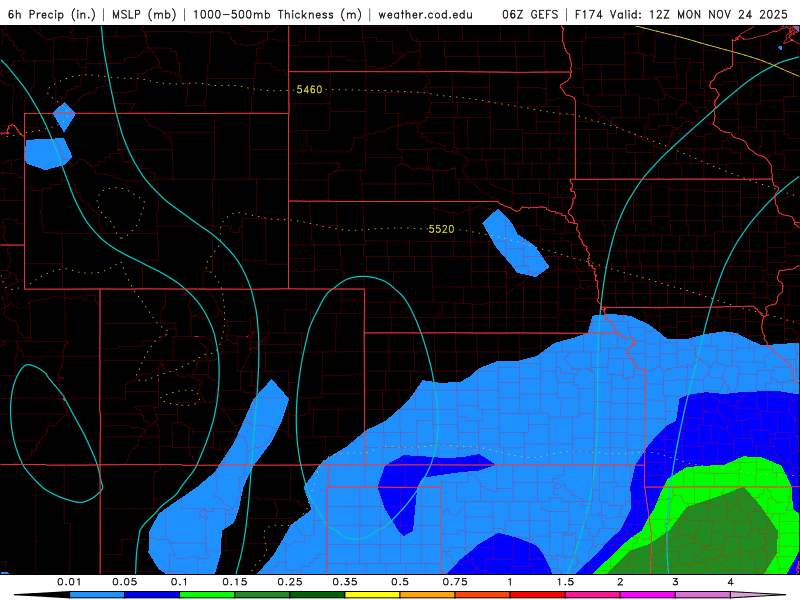Pick the bright green 0.1–0.15 colorbar swatch

click(x=207, y=595)
